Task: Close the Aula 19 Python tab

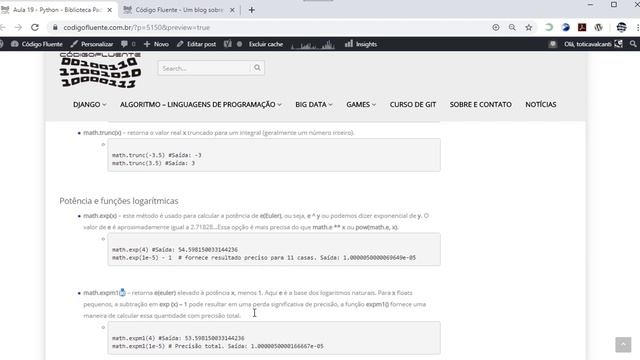Action: [x=109, y=10]
